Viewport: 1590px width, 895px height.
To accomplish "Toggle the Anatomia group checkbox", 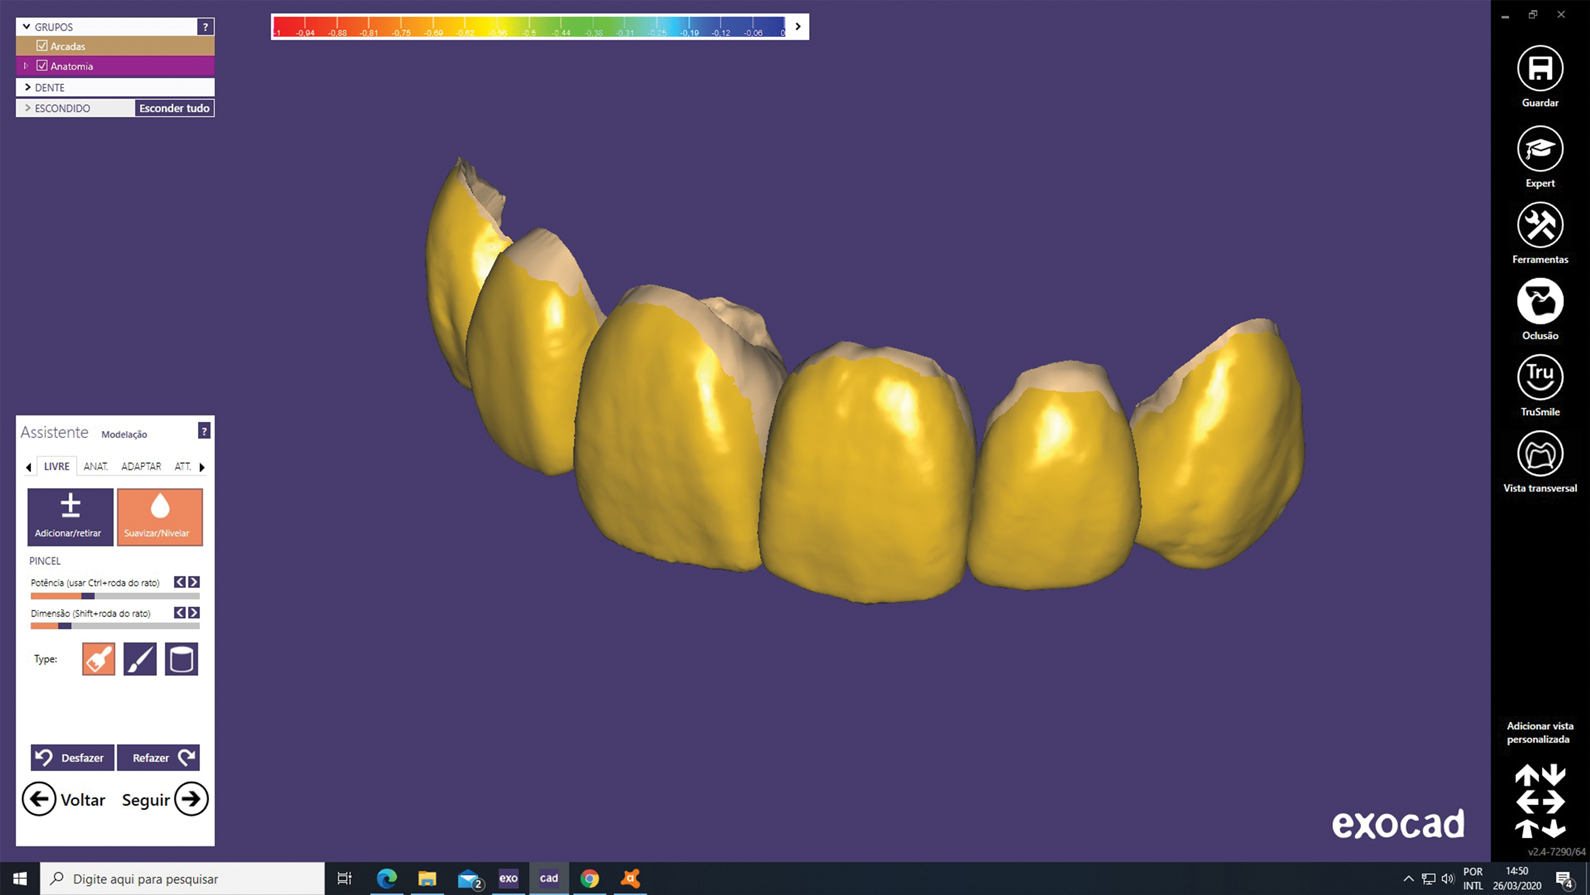I will pos(42,66).
